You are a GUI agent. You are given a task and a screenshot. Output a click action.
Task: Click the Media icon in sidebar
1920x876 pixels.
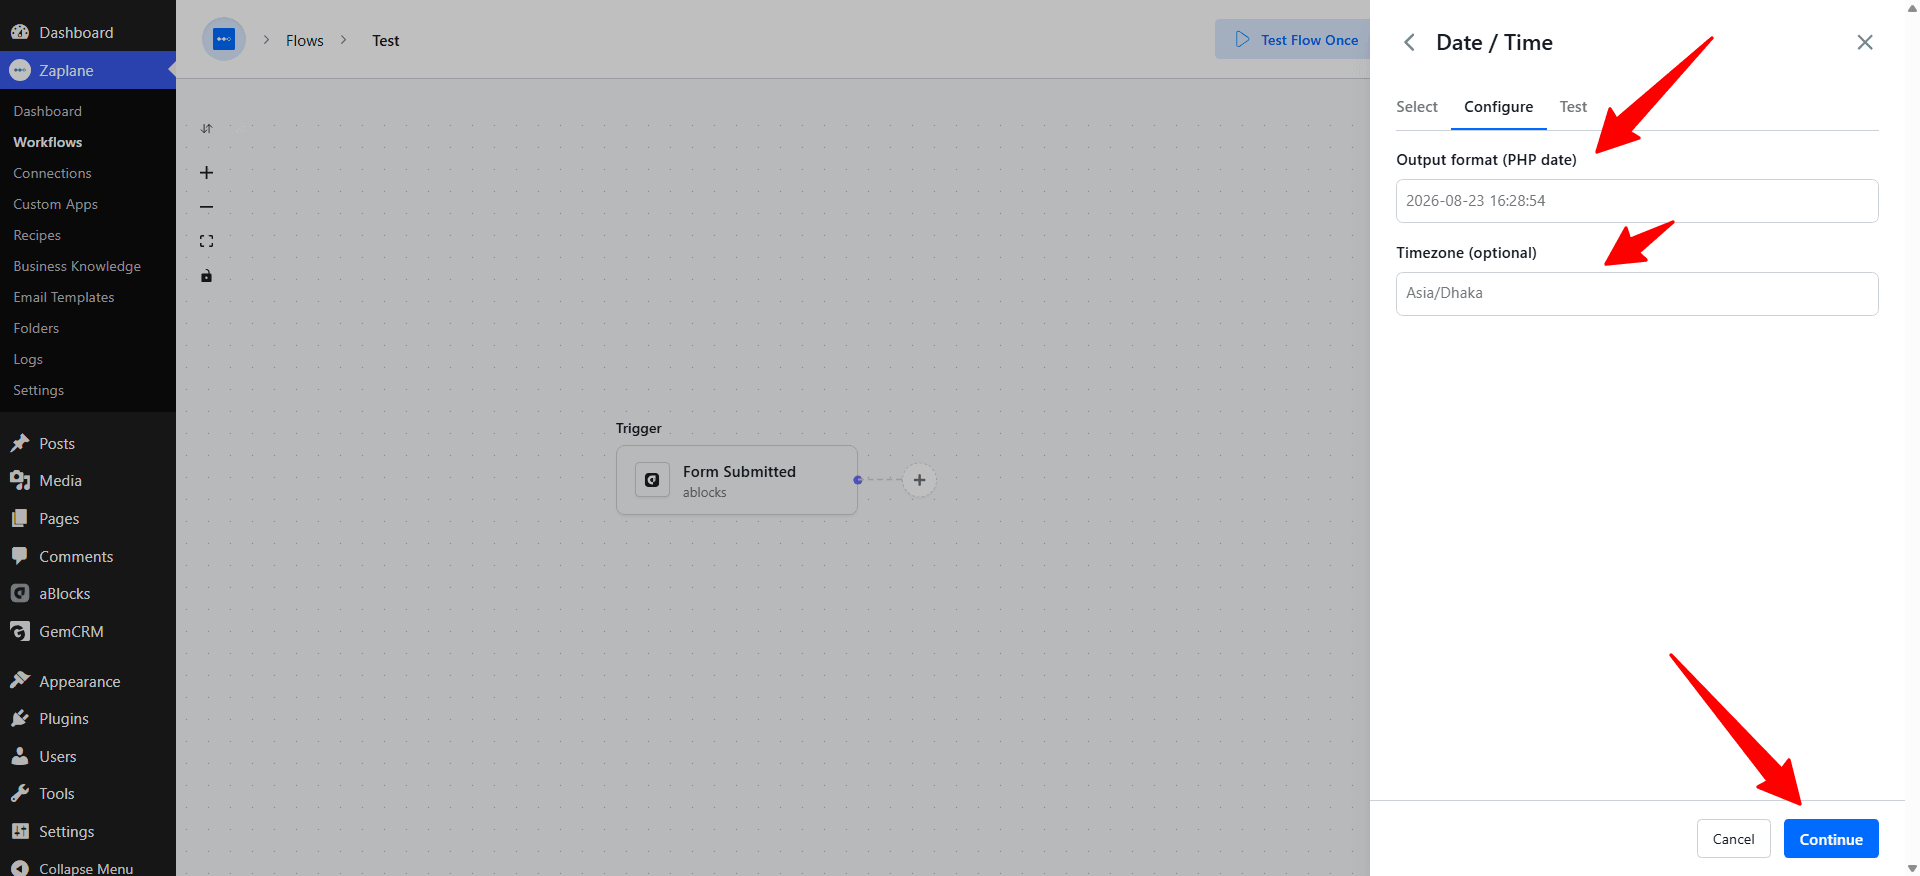(x=20, y=480)
